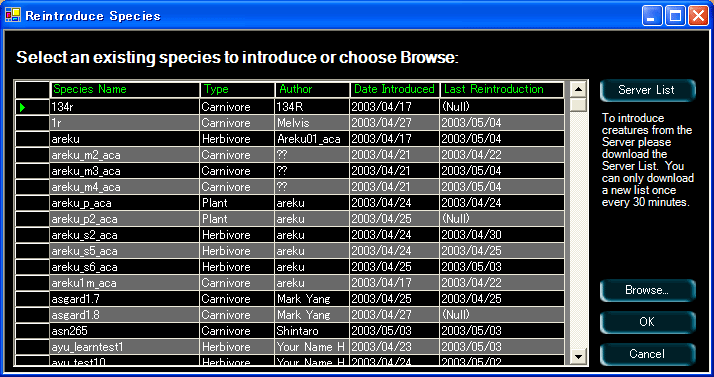714x377 pixels.
Task: Click '2003/04/23' date introduced cell
Action: pos(394,347)
